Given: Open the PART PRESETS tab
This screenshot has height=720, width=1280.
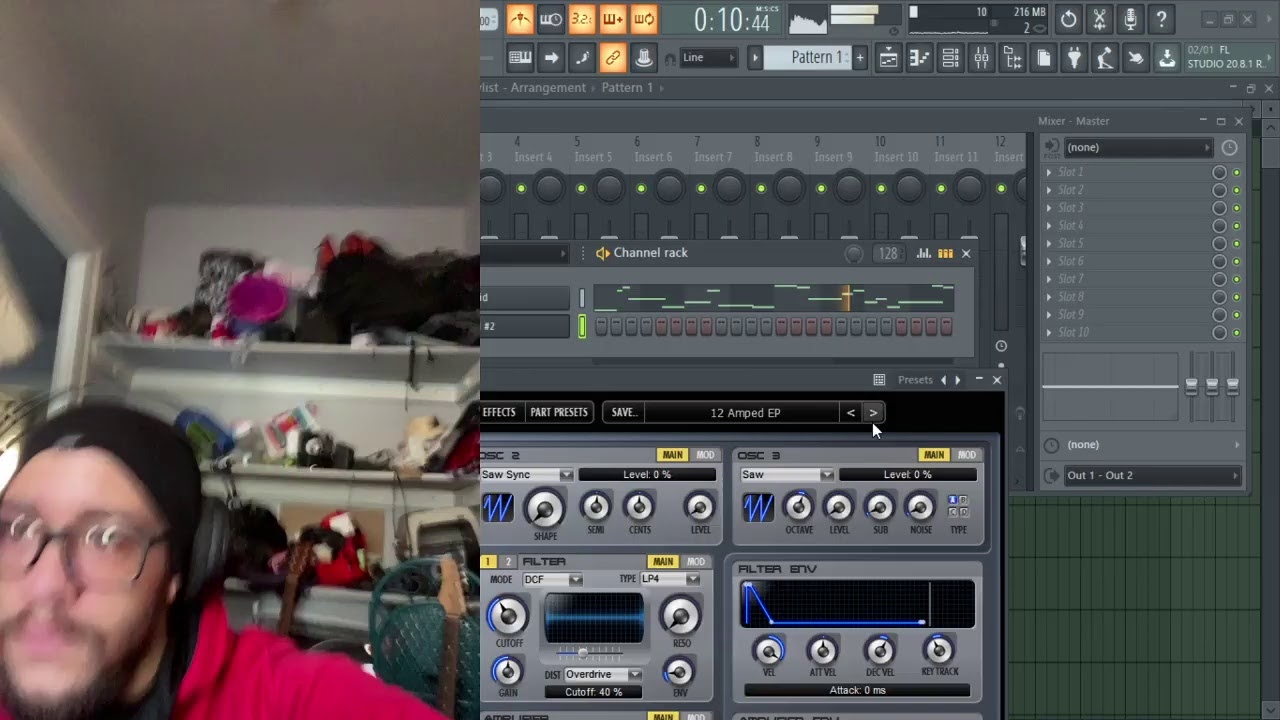Looking at the screenshot, I should point(559,412).
